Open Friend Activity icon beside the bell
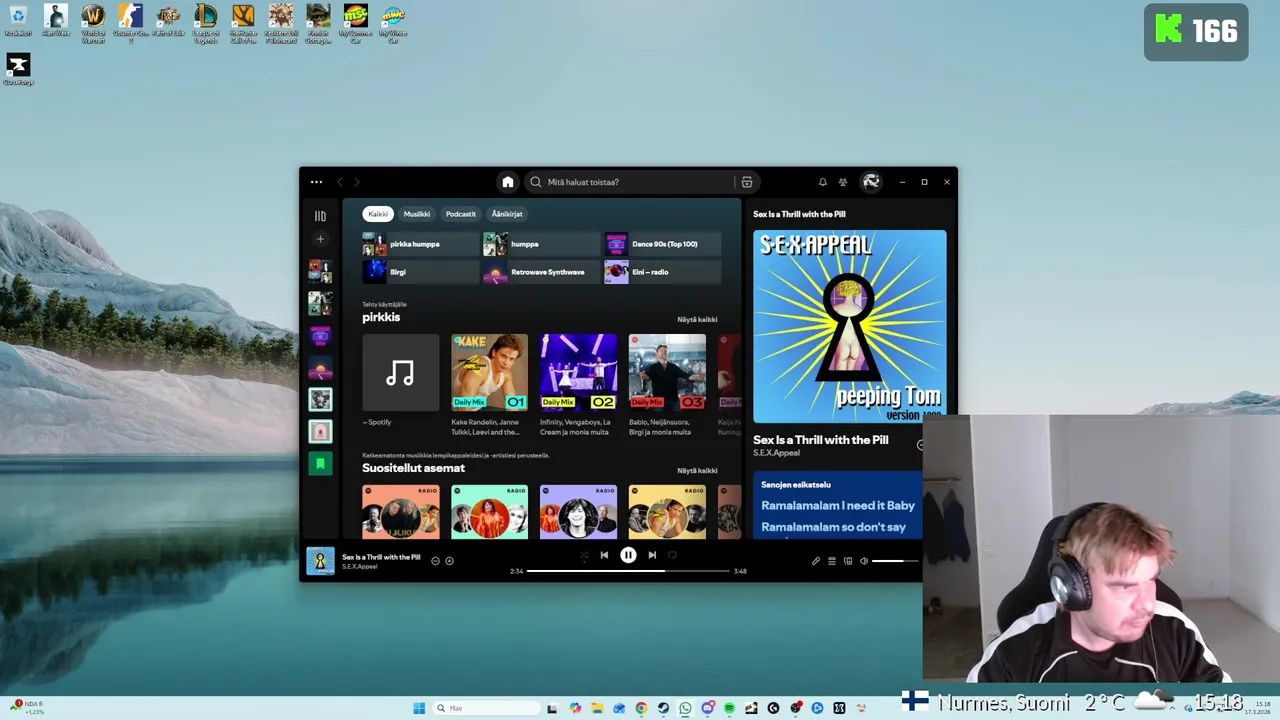Screen dimensions: 1280x720 click(x=843, y=182)
